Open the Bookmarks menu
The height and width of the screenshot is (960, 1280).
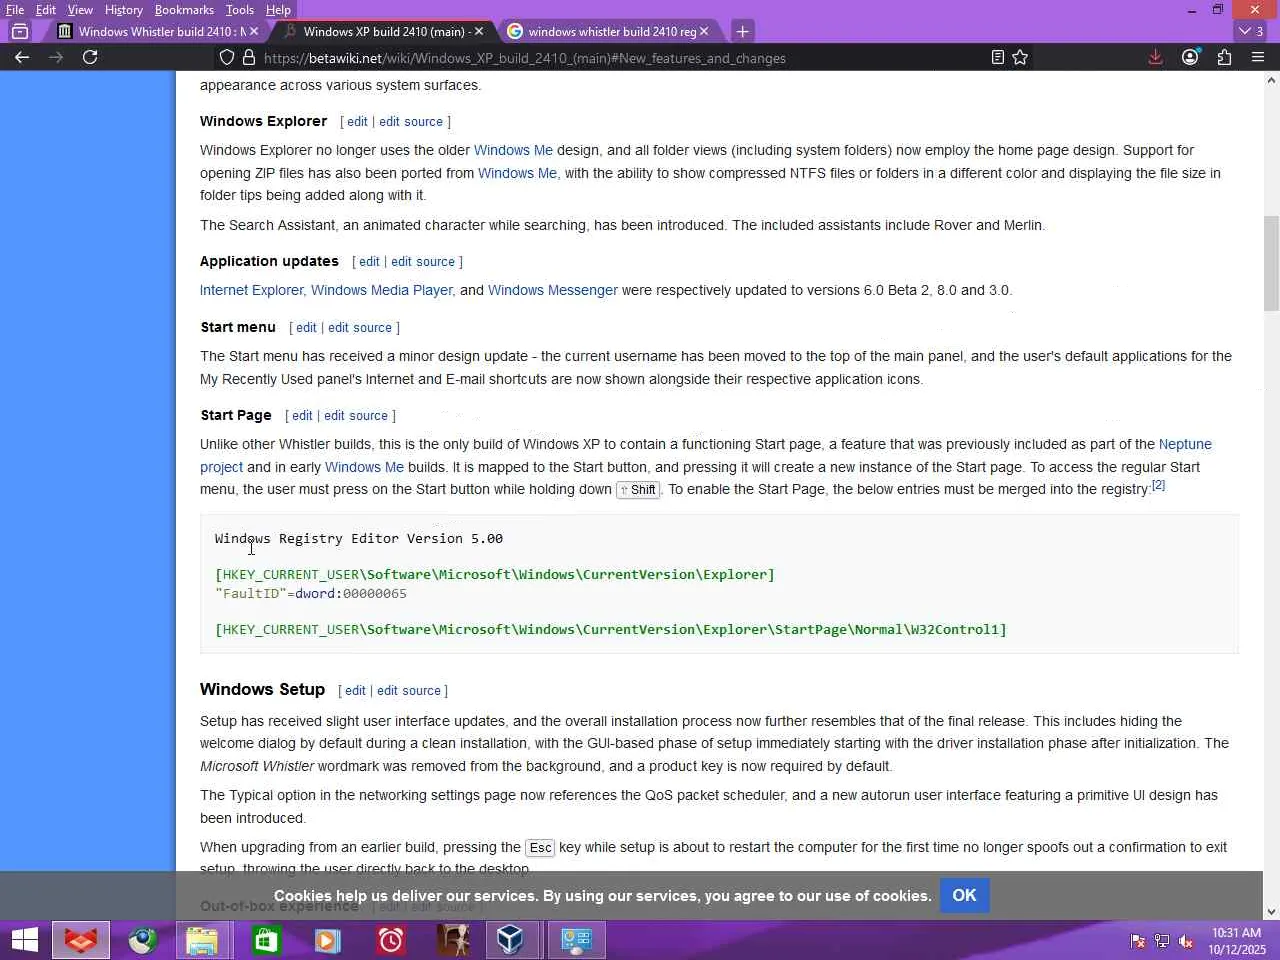click(184, 10)
